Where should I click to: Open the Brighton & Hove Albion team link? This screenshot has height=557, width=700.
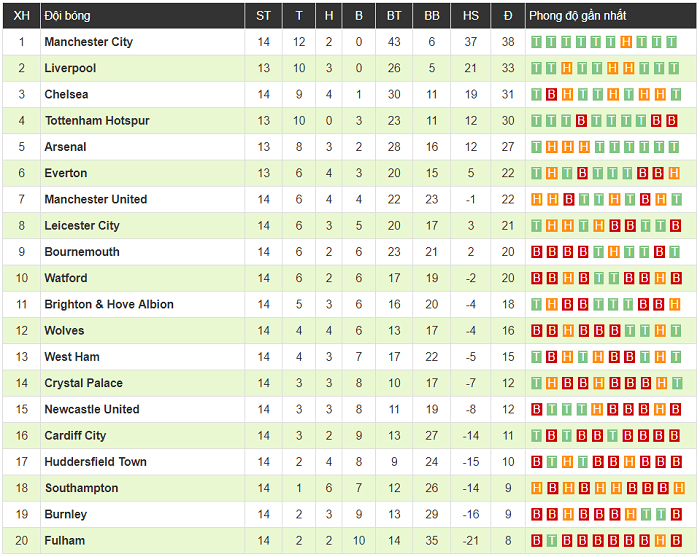point(109,305)
